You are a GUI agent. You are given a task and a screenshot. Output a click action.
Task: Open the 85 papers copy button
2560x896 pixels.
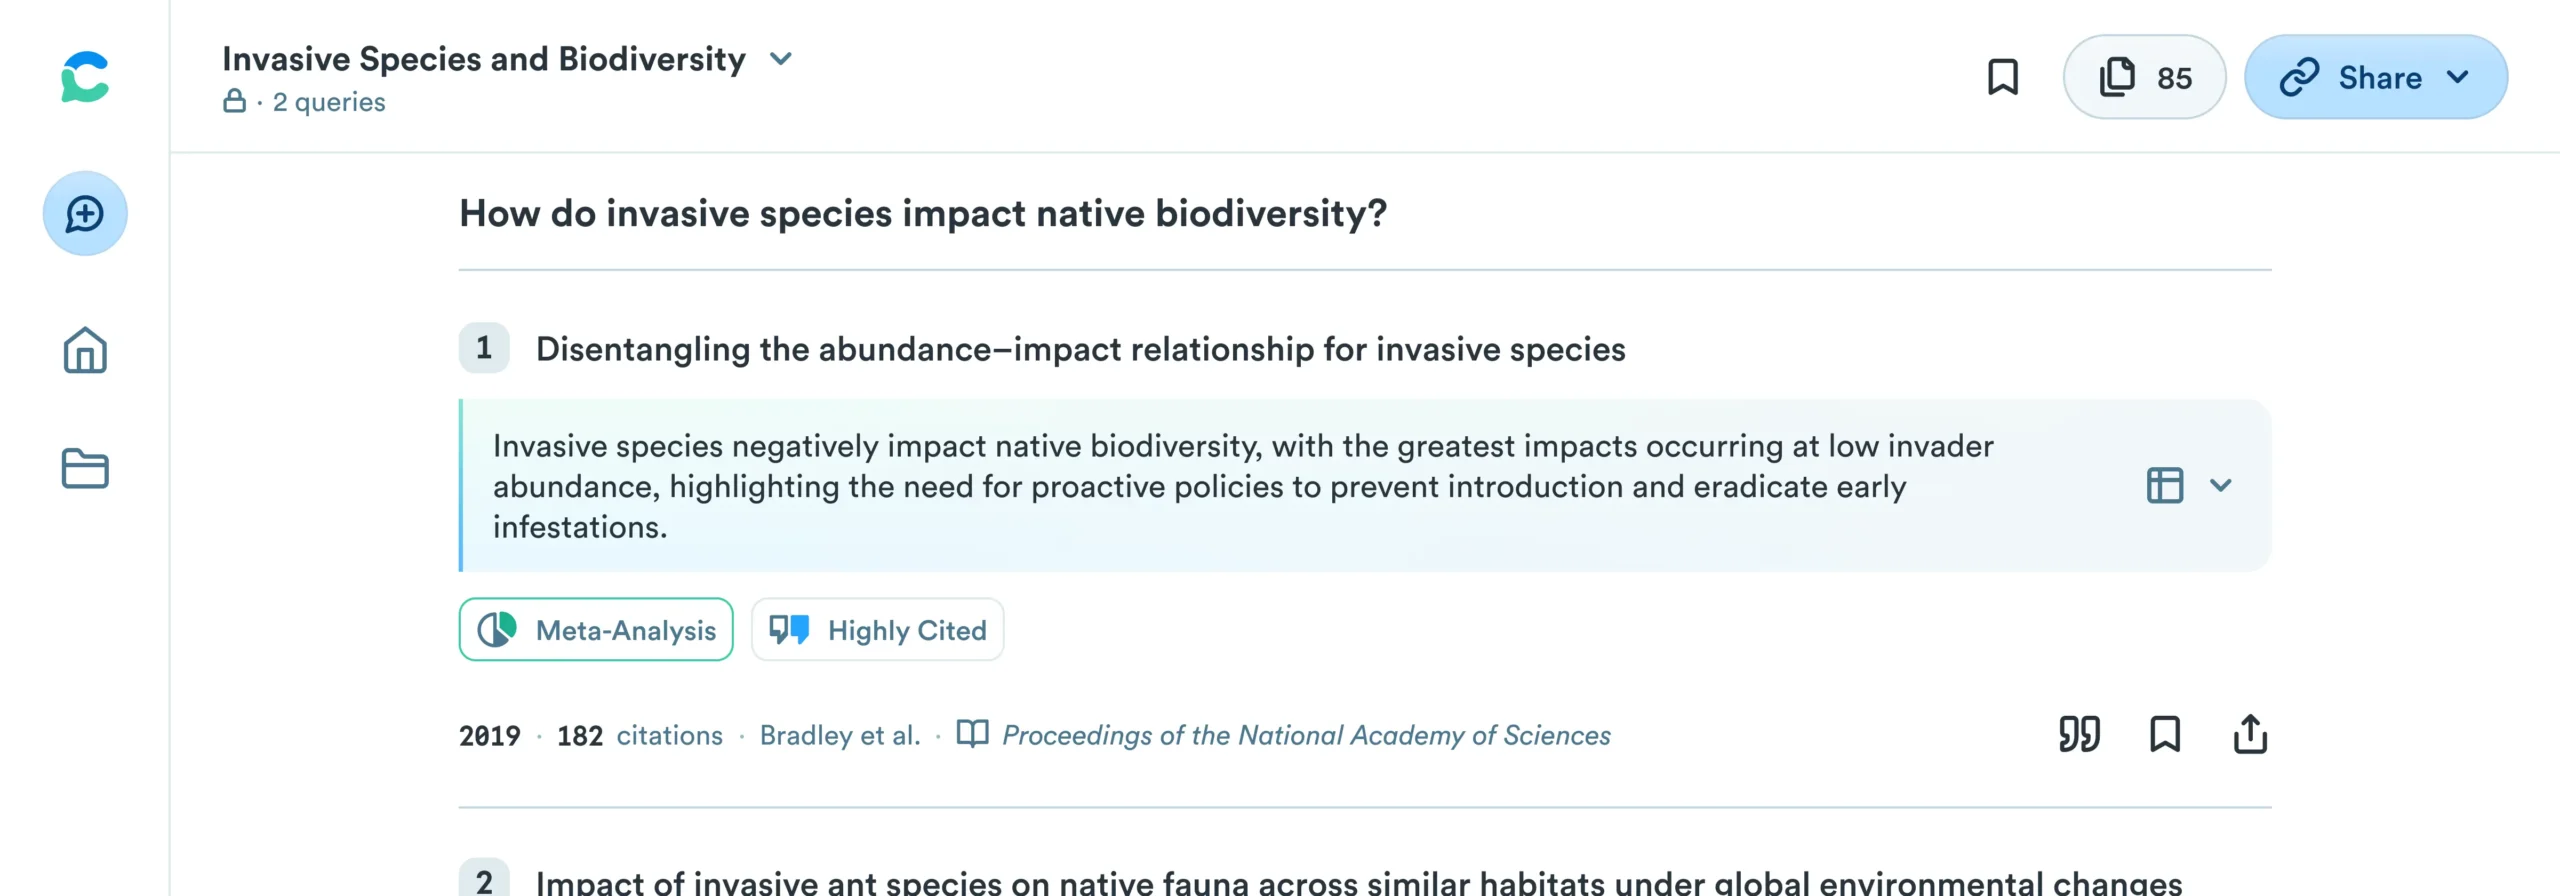pyautogui.click(x=2144, y=77)
